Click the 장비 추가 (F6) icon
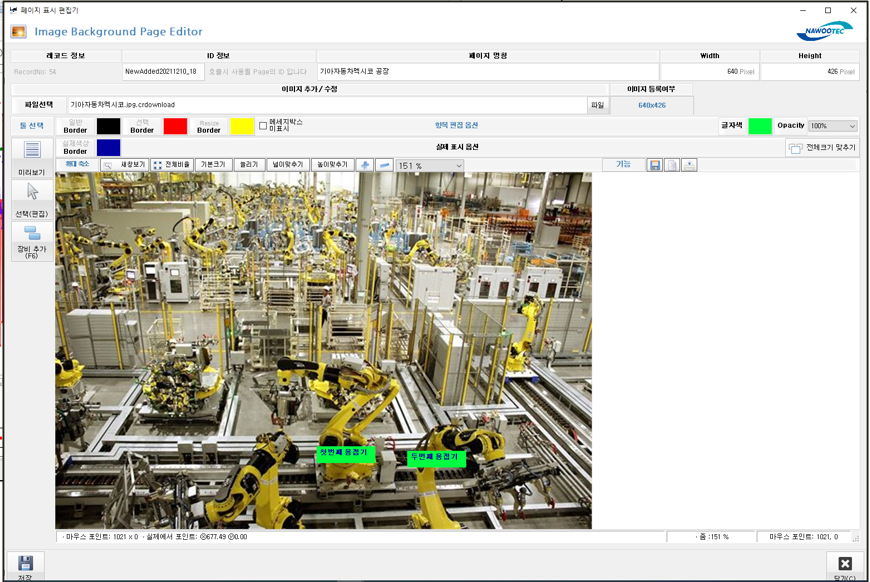Image resolution: width=870 pixels, height=582 pixels. point(32,233)
